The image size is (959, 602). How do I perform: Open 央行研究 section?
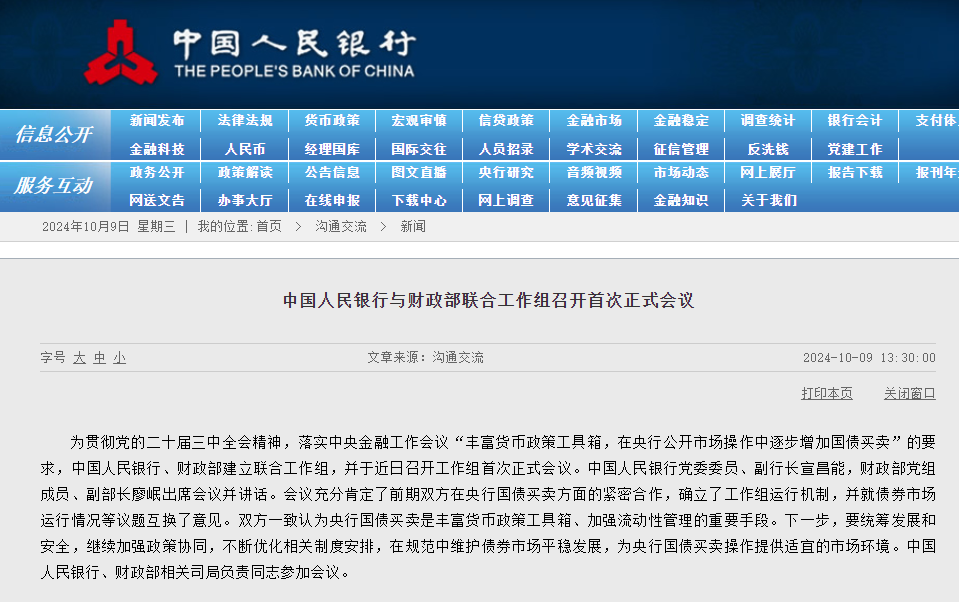point(506,173)
